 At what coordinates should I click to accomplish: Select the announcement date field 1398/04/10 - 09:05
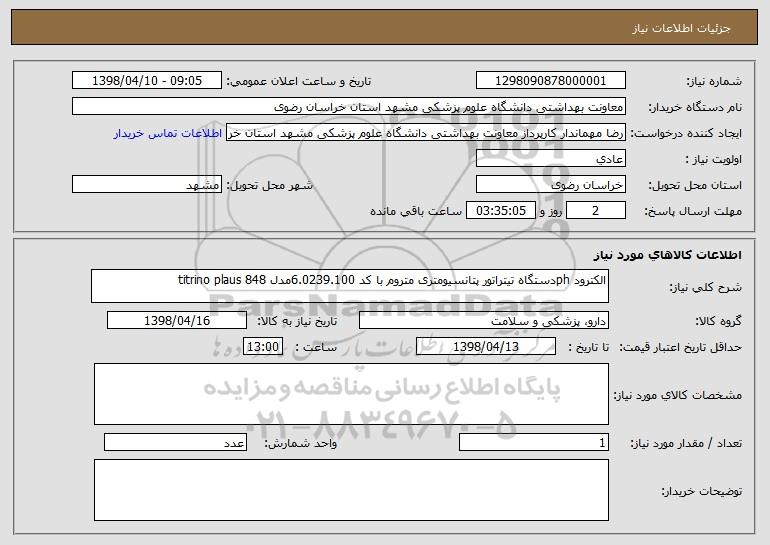pyautogui.click(x=147, y=81)
